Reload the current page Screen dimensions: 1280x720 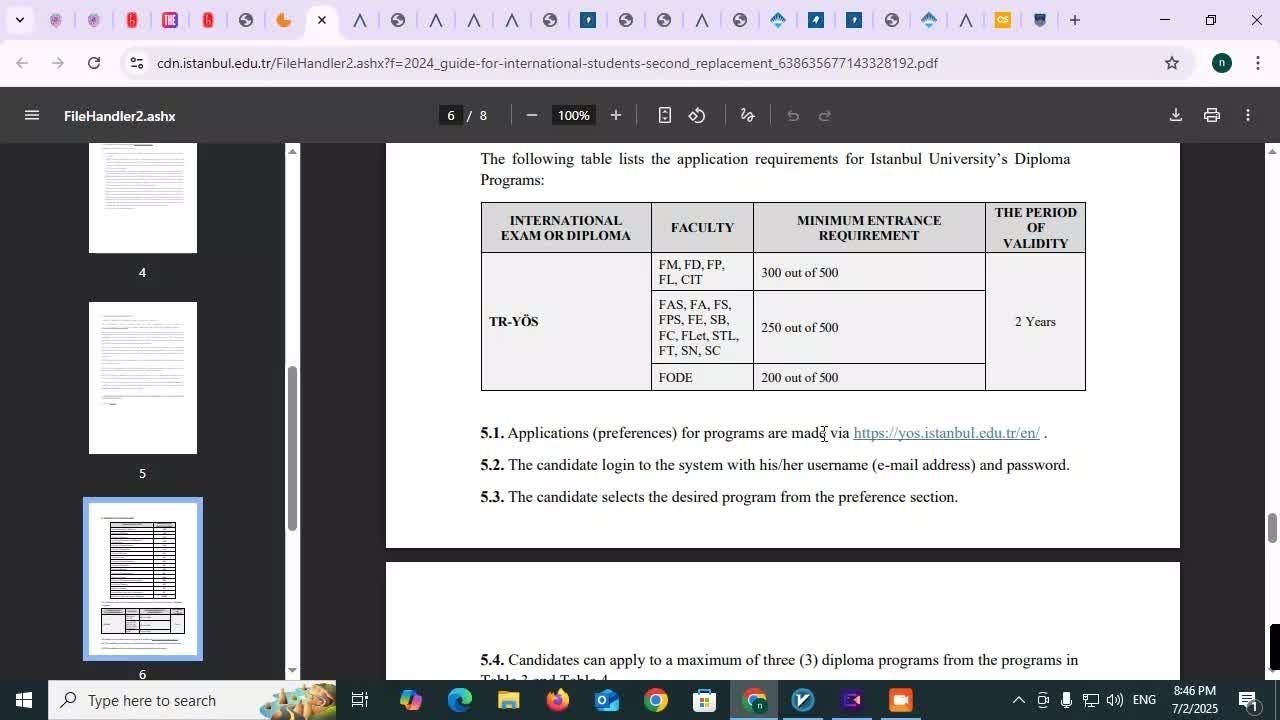[93, 63]
